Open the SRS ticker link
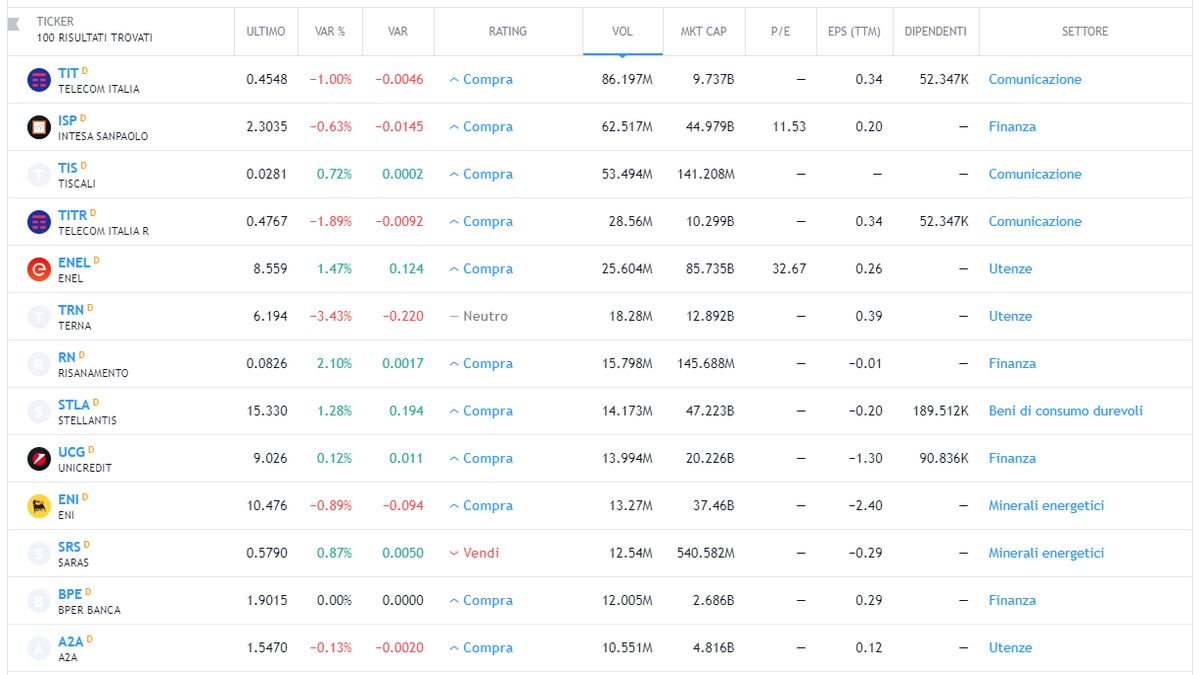 [69, 547]
